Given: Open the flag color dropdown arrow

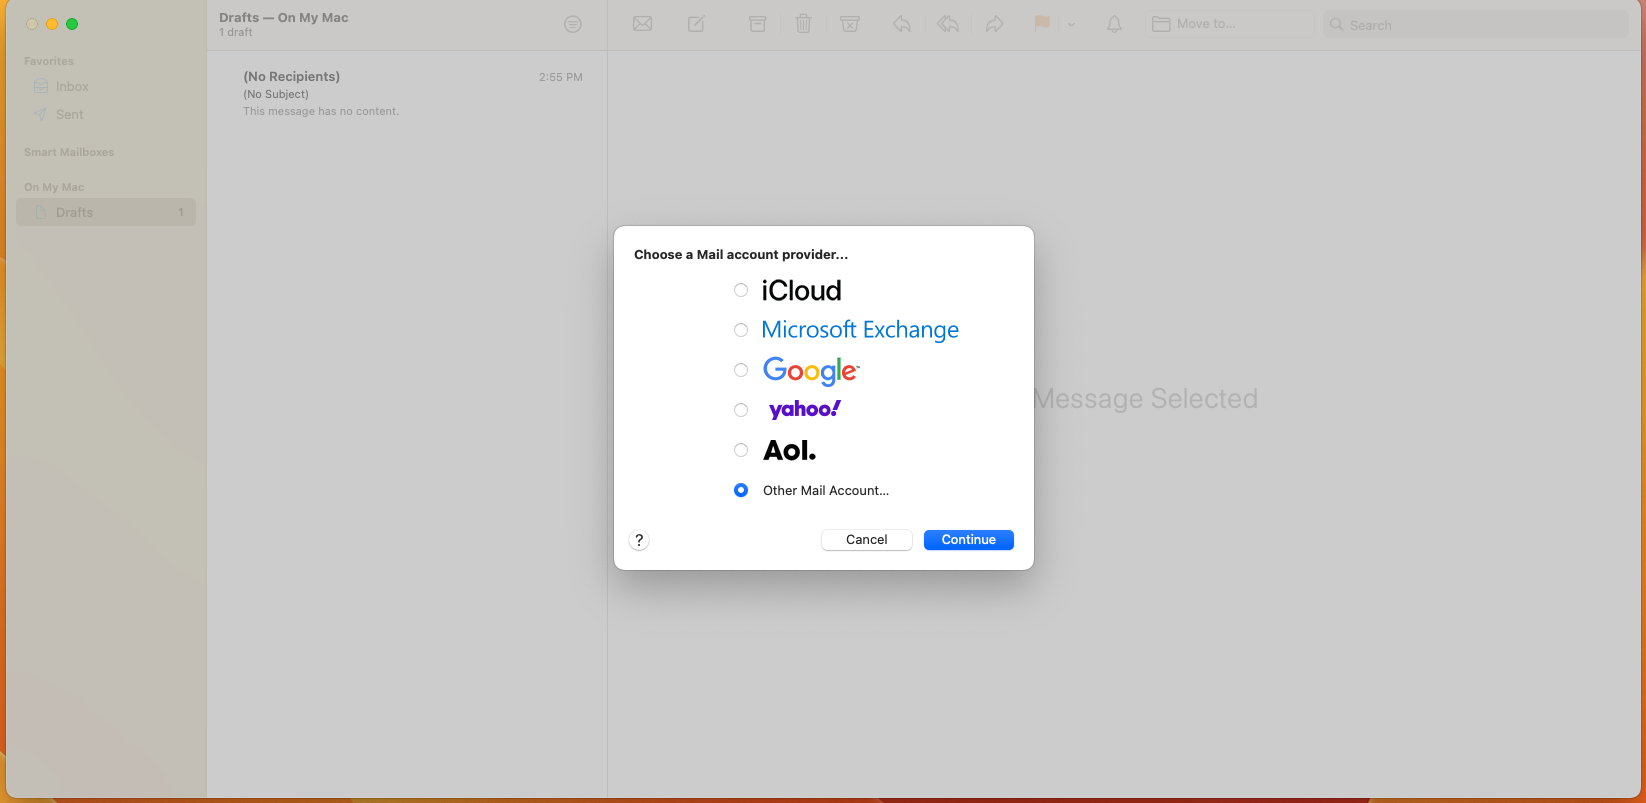Looking at the screenshot, I should tap(1071, 24).
